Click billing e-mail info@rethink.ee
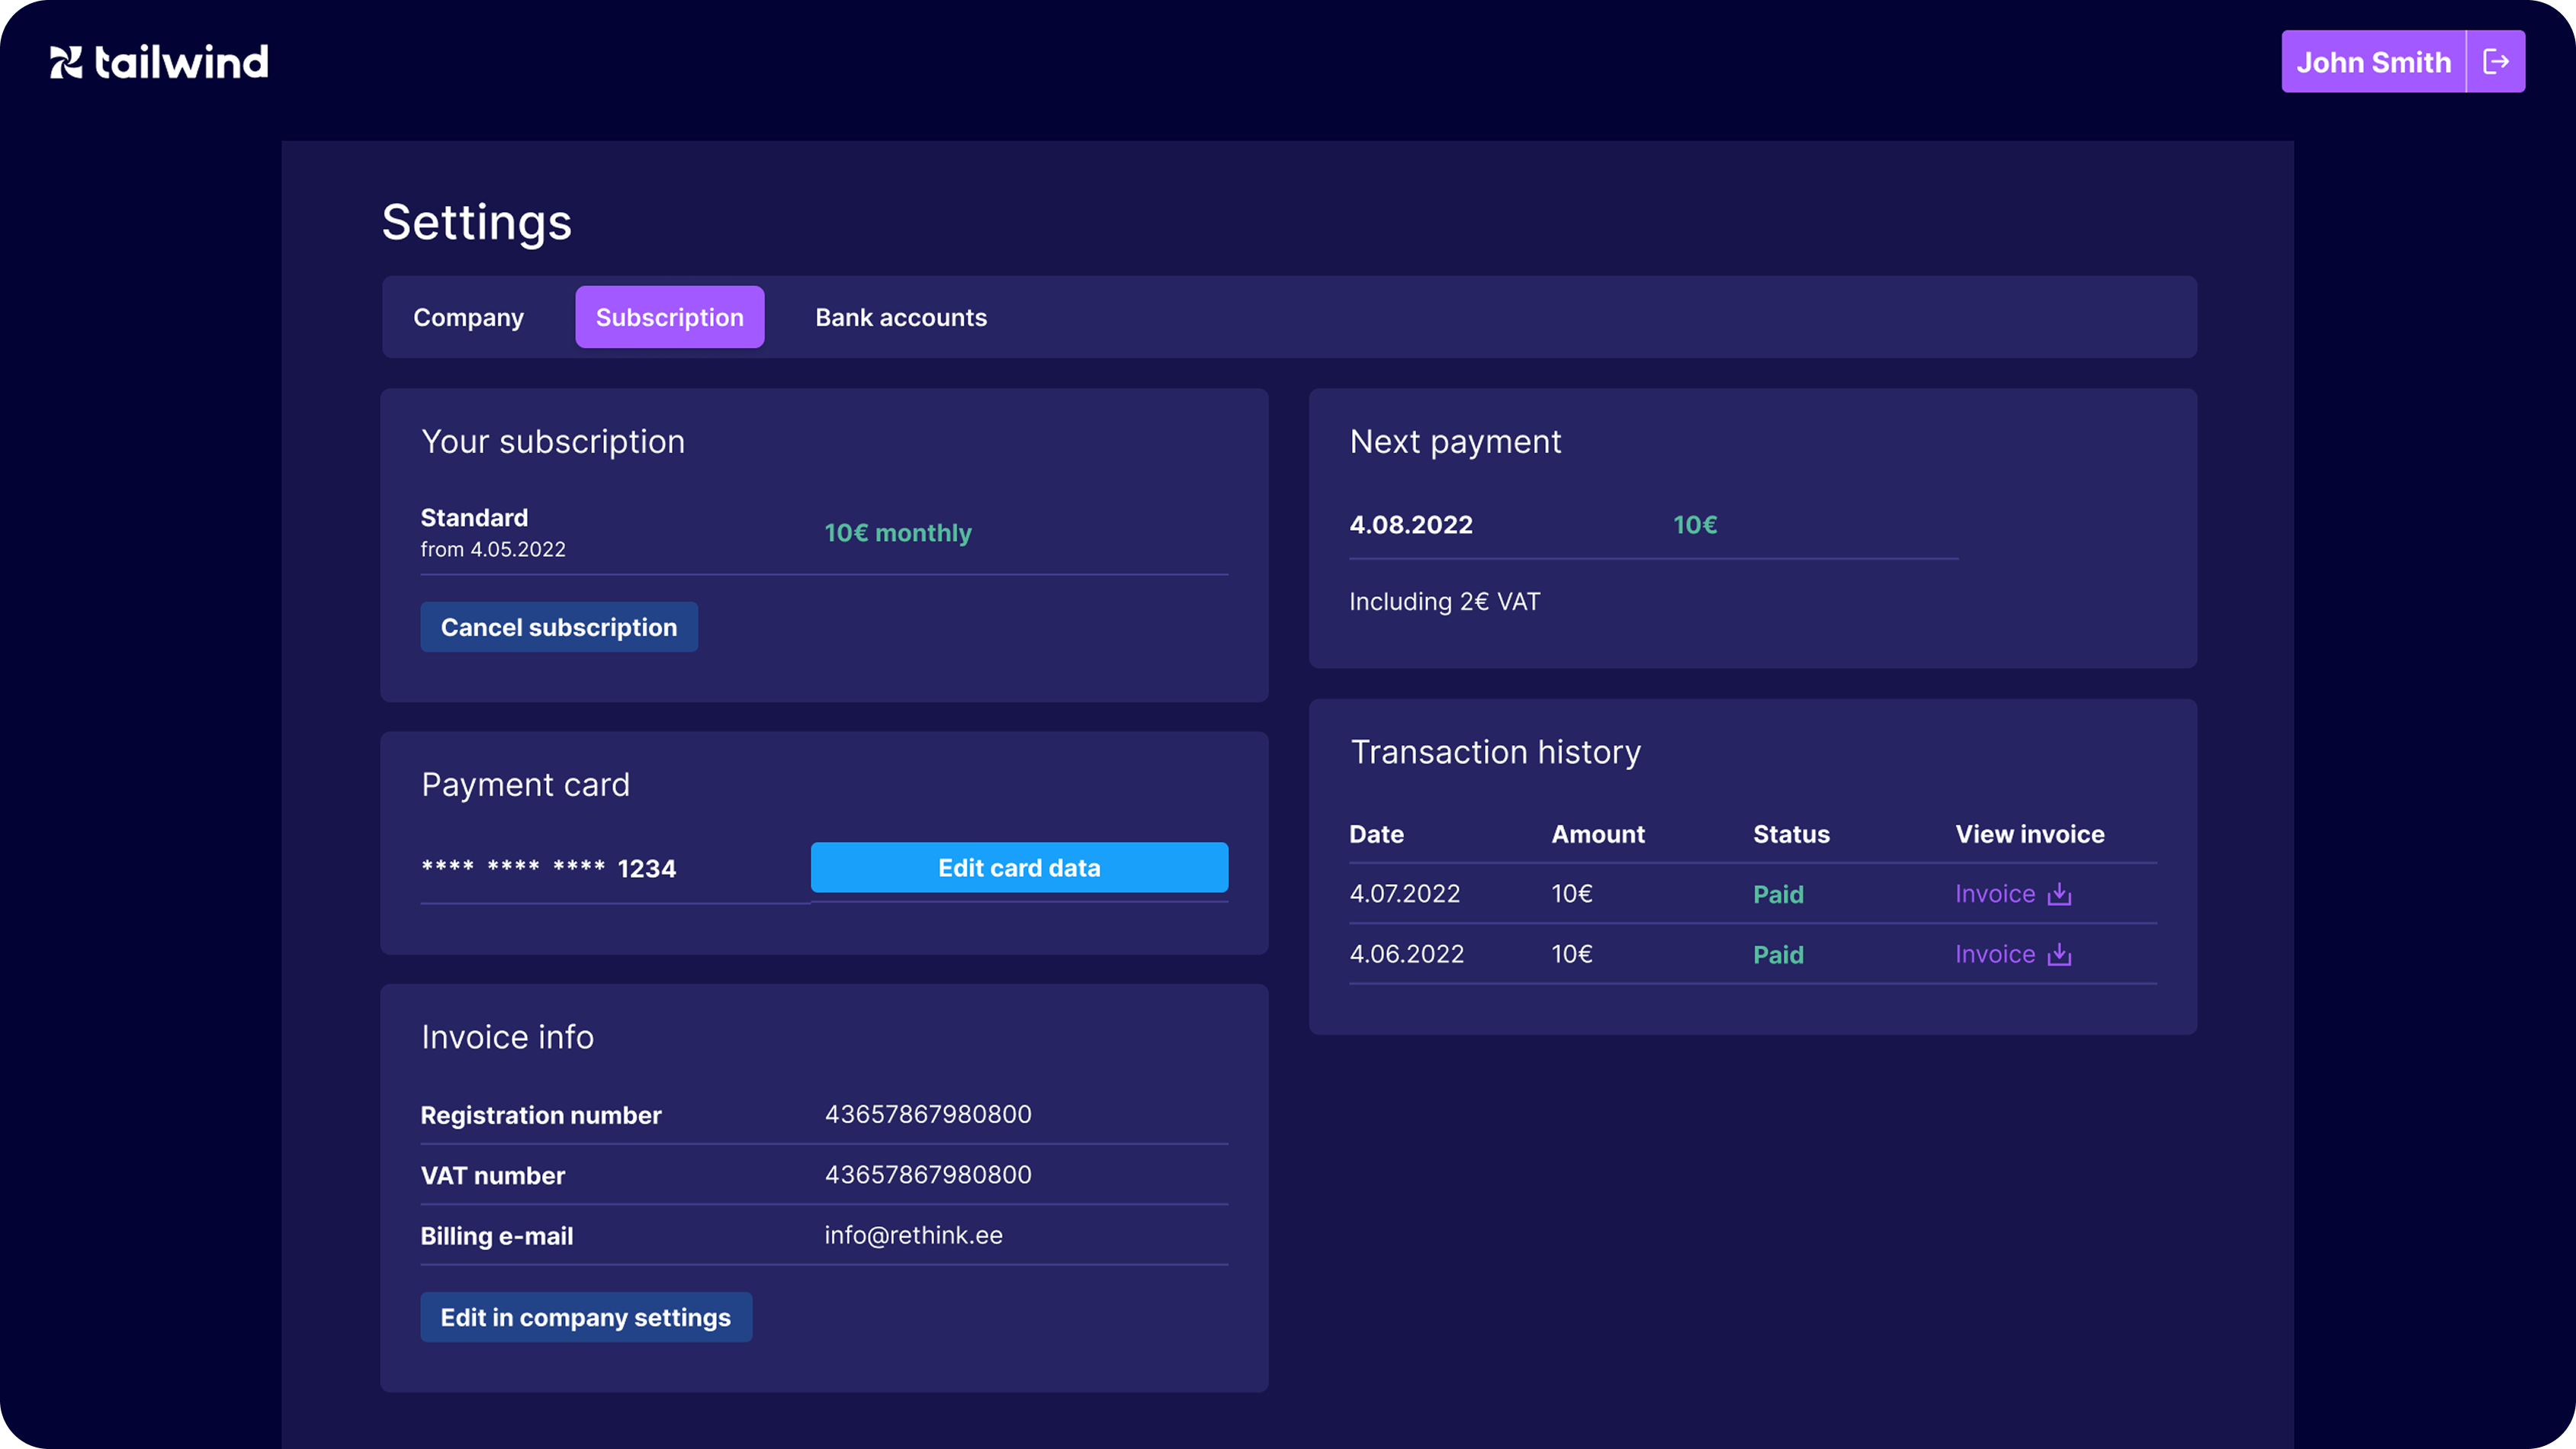The image size is (2576, 1449). 914,1235
